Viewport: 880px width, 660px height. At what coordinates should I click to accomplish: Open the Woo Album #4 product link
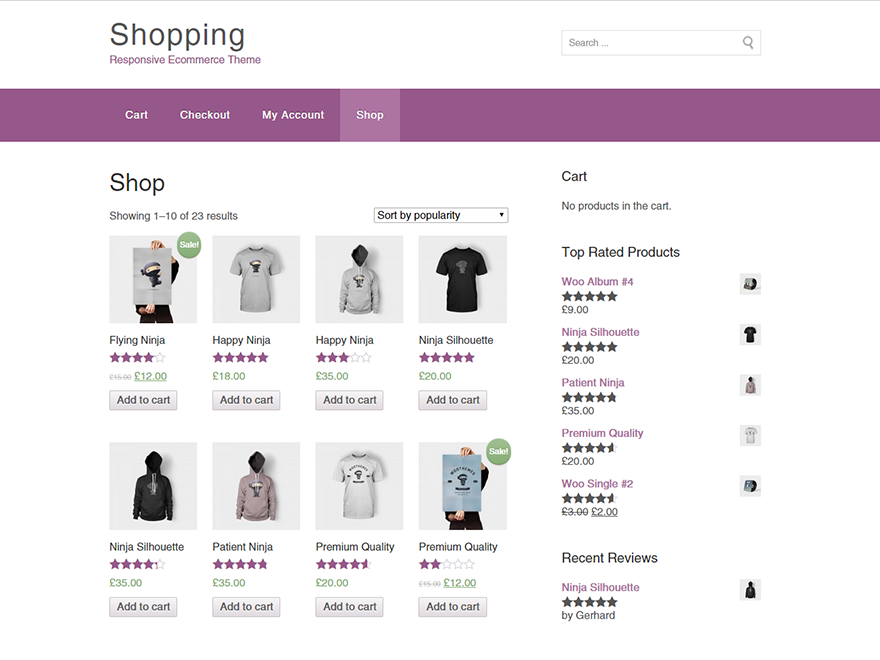click(x=597, y=281)
